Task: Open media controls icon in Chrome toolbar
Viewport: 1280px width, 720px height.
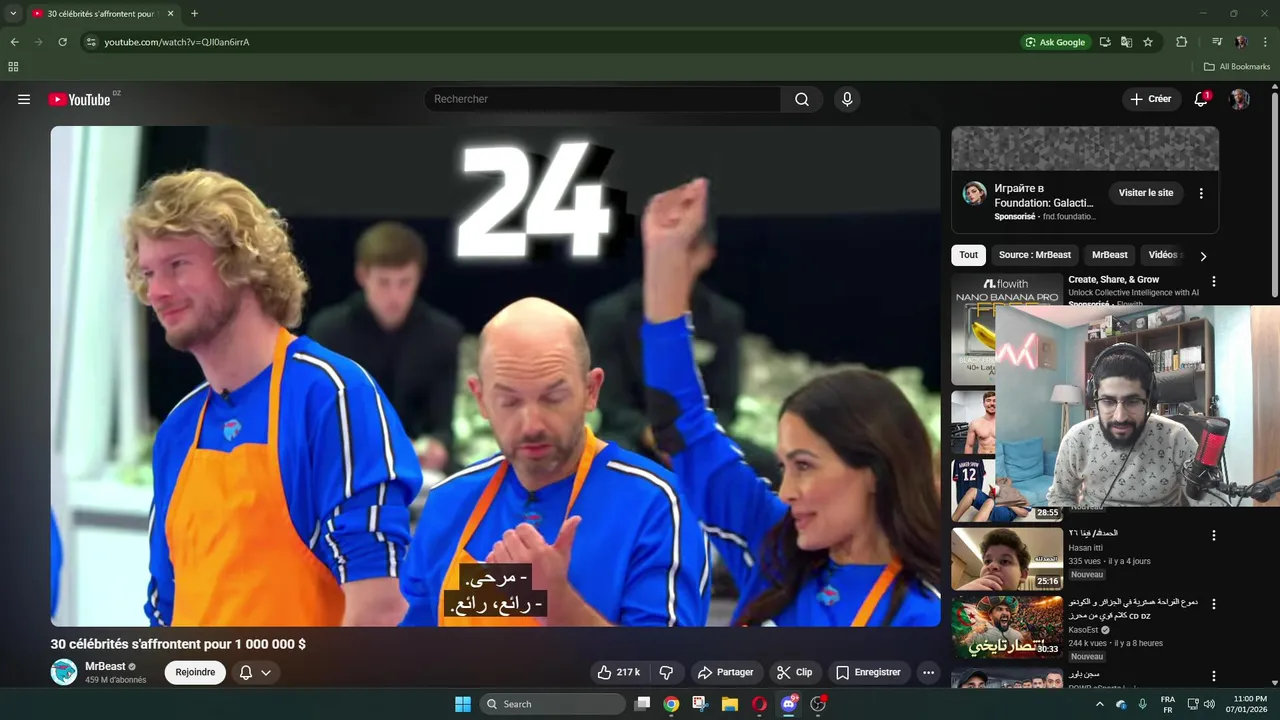Action: [1217, 42]
